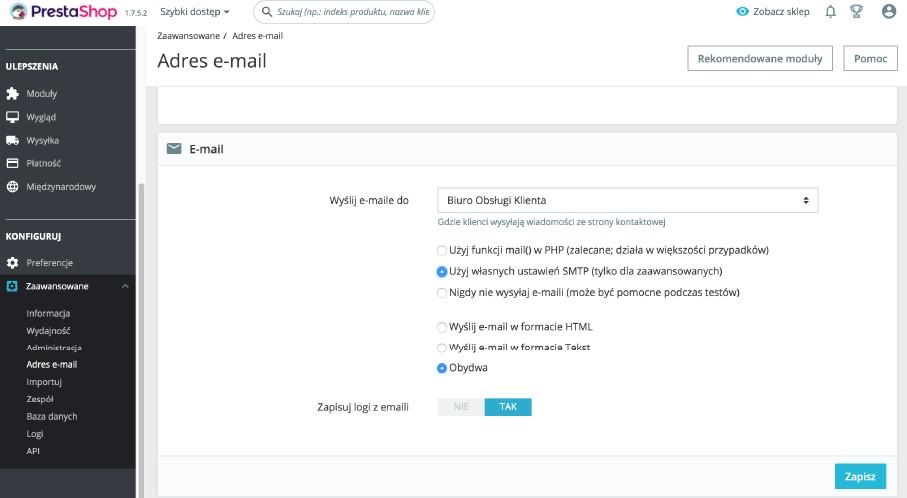Choose 'Wyślij e-mail w formacie HTML'

point(442,327)
